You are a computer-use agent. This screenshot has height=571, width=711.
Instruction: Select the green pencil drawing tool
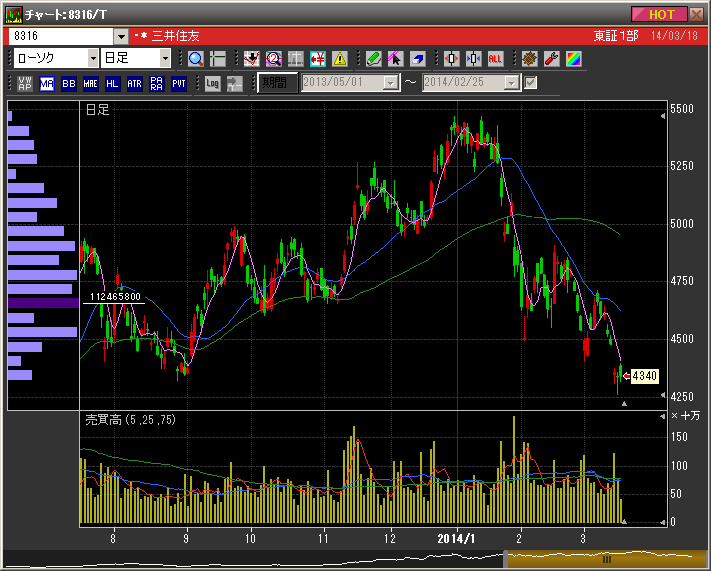click(x=372, y=59)
